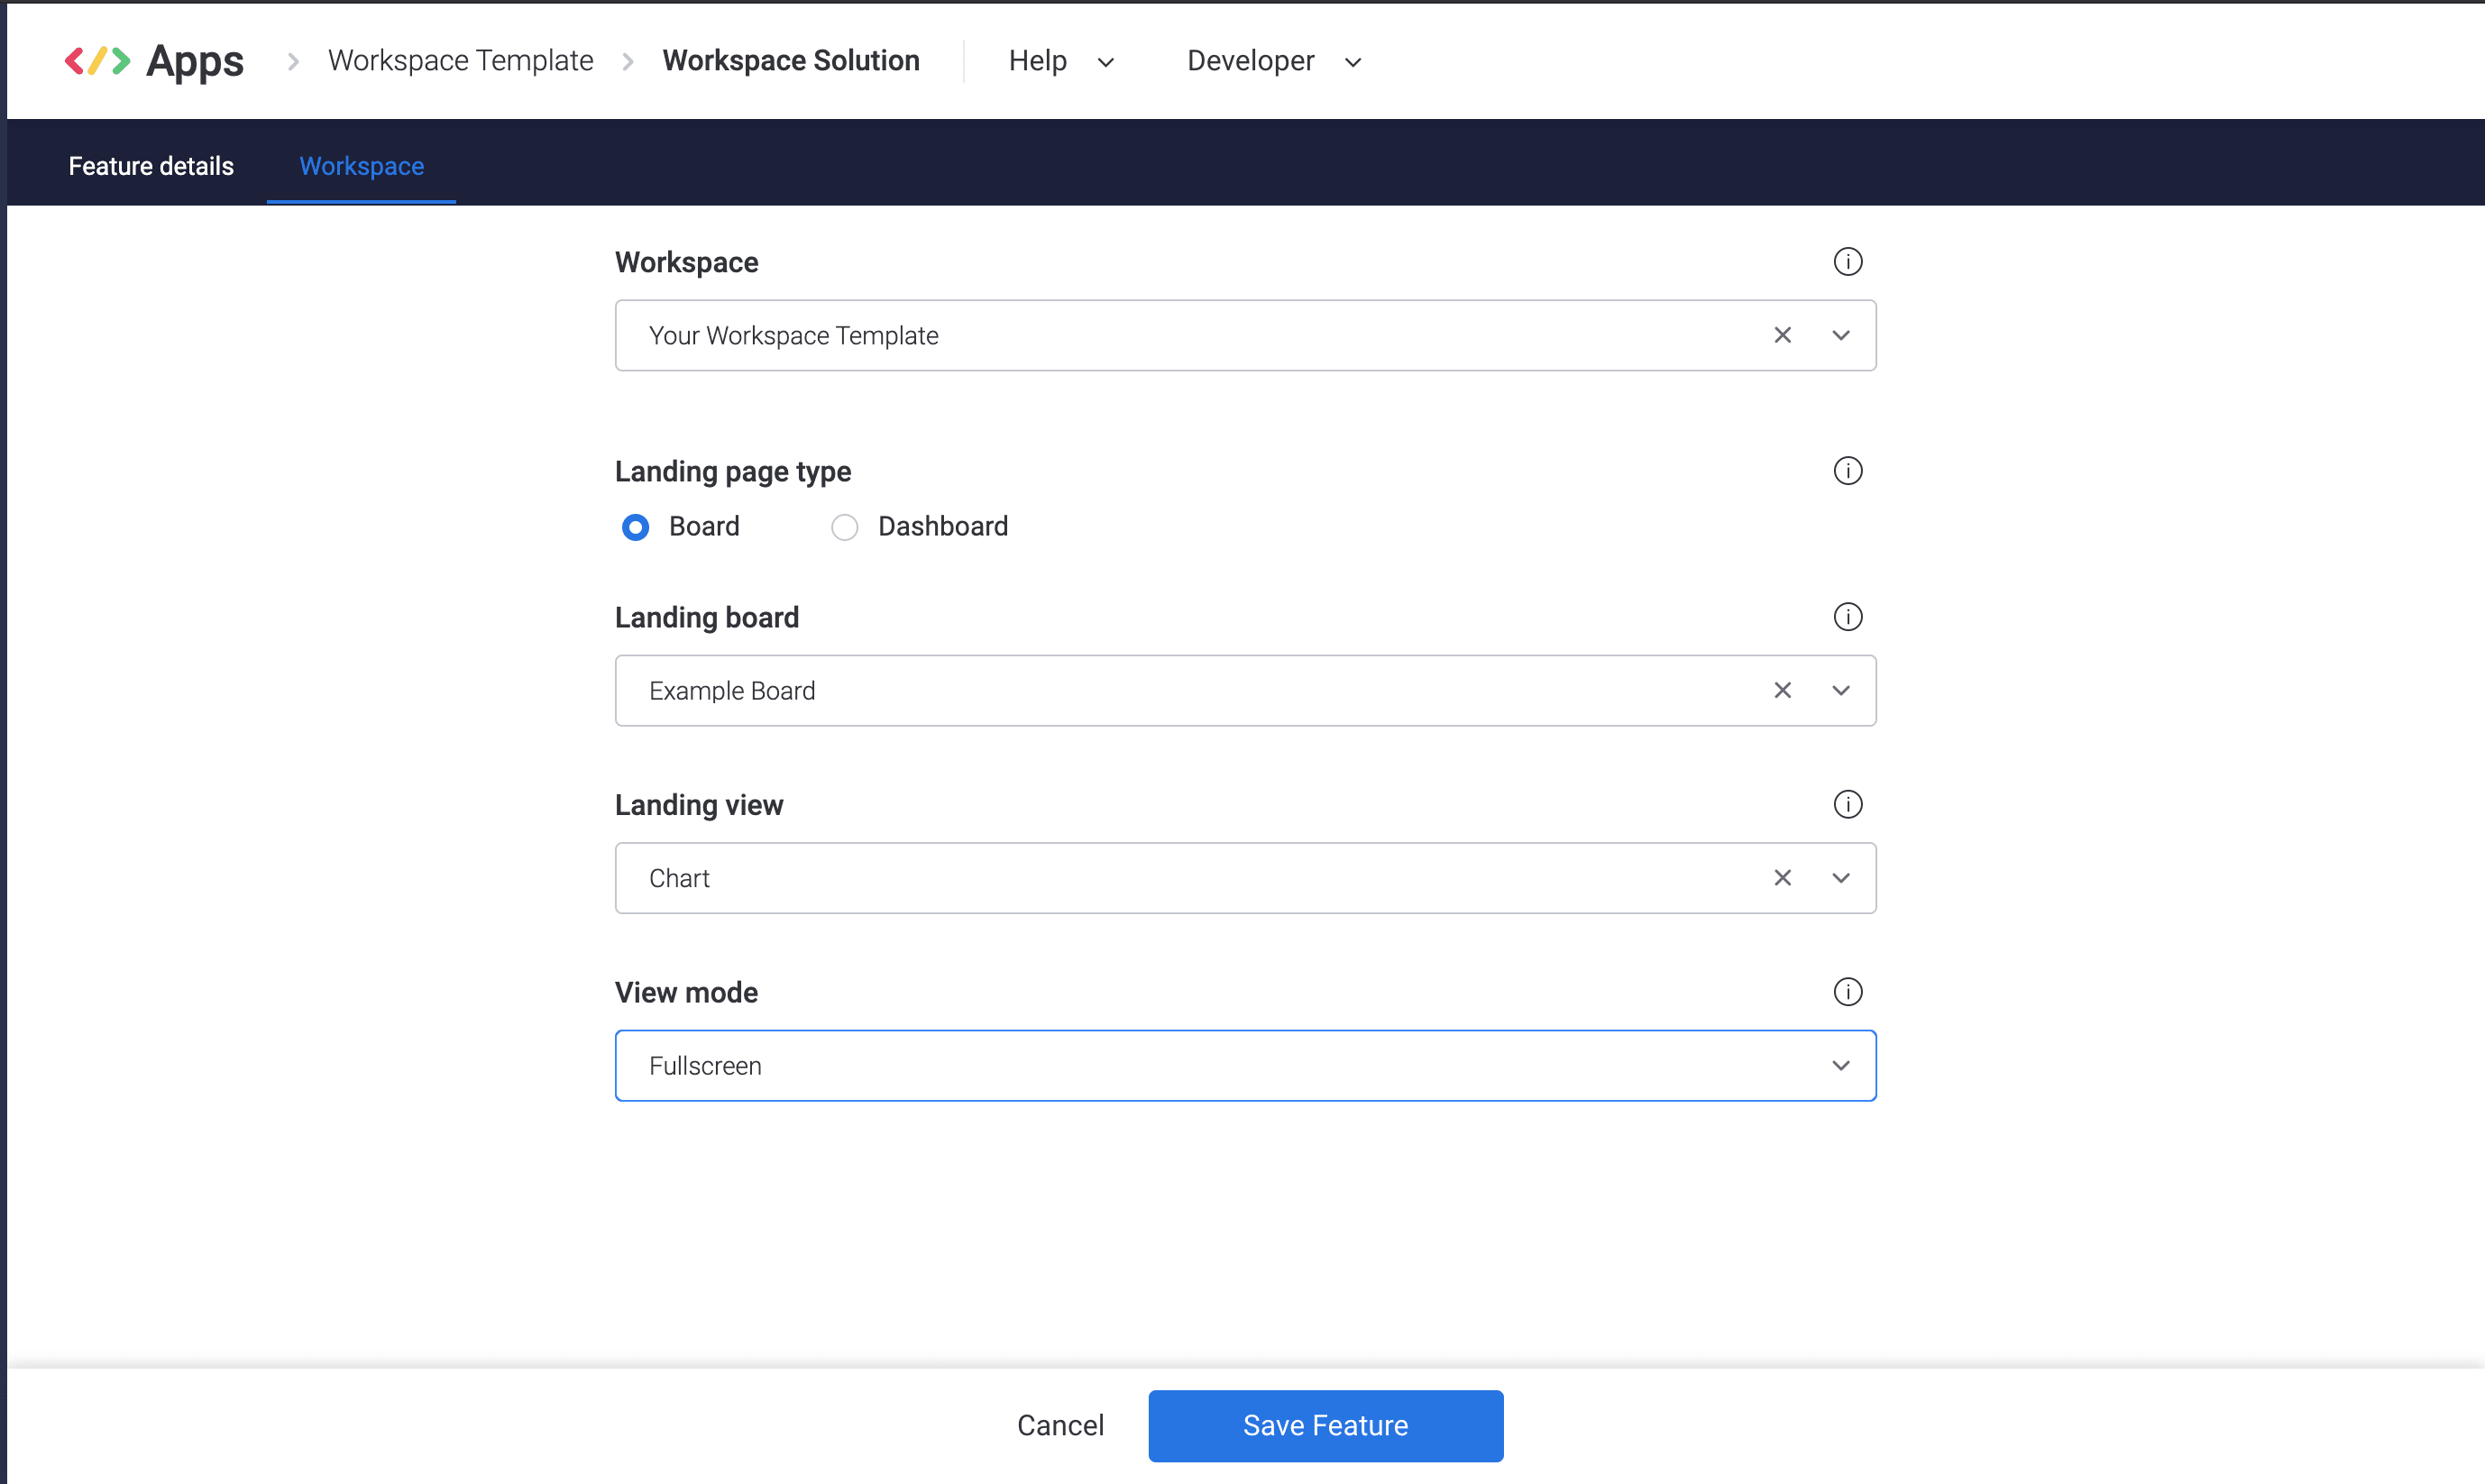Open the Workspace field info icon

click(1847, 262)
